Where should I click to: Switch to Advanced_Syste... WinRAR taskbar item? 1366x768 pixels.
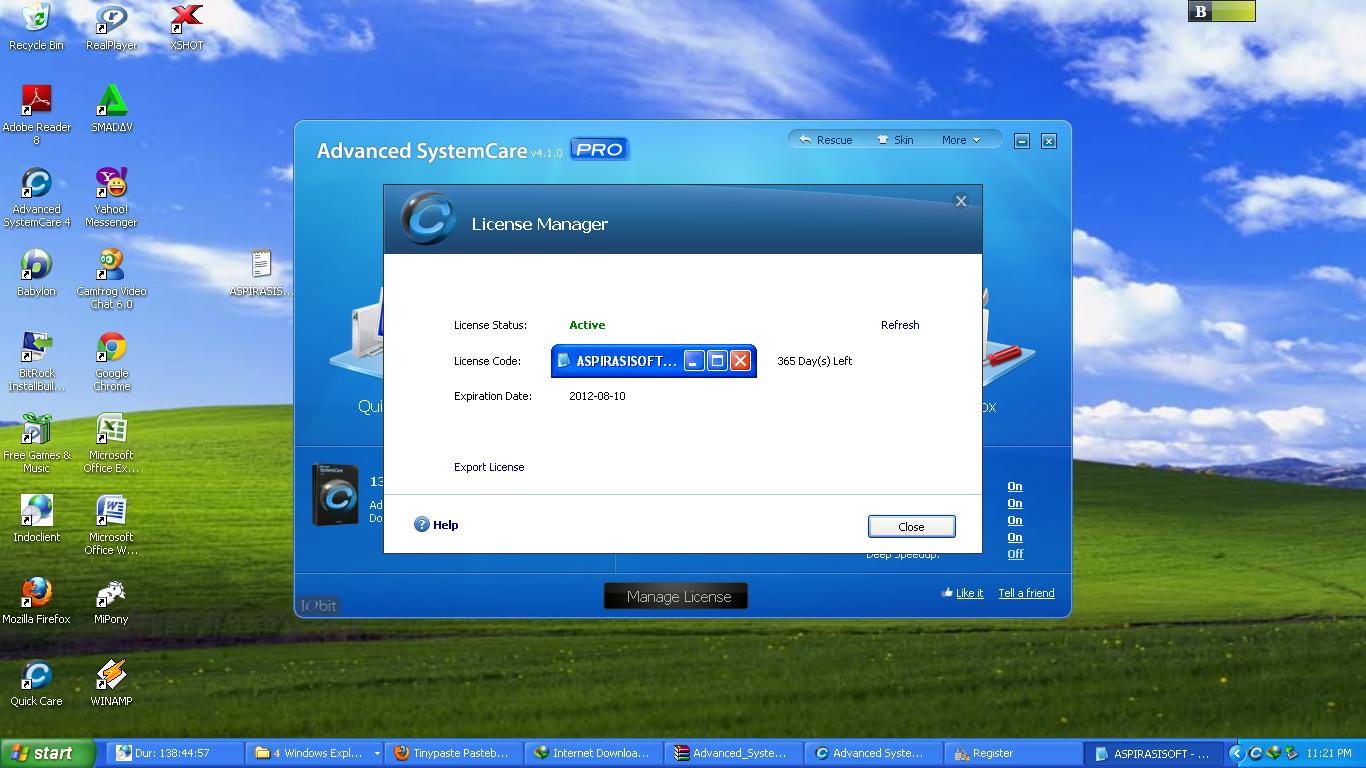[733, 753]
